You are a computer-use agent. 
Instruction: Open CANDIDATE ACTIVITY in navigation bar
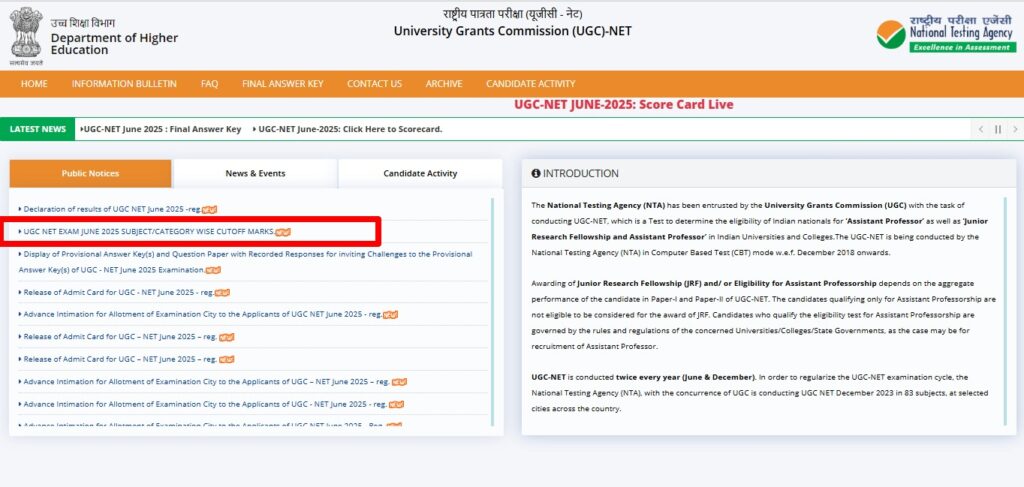click(x=530, y=84)
